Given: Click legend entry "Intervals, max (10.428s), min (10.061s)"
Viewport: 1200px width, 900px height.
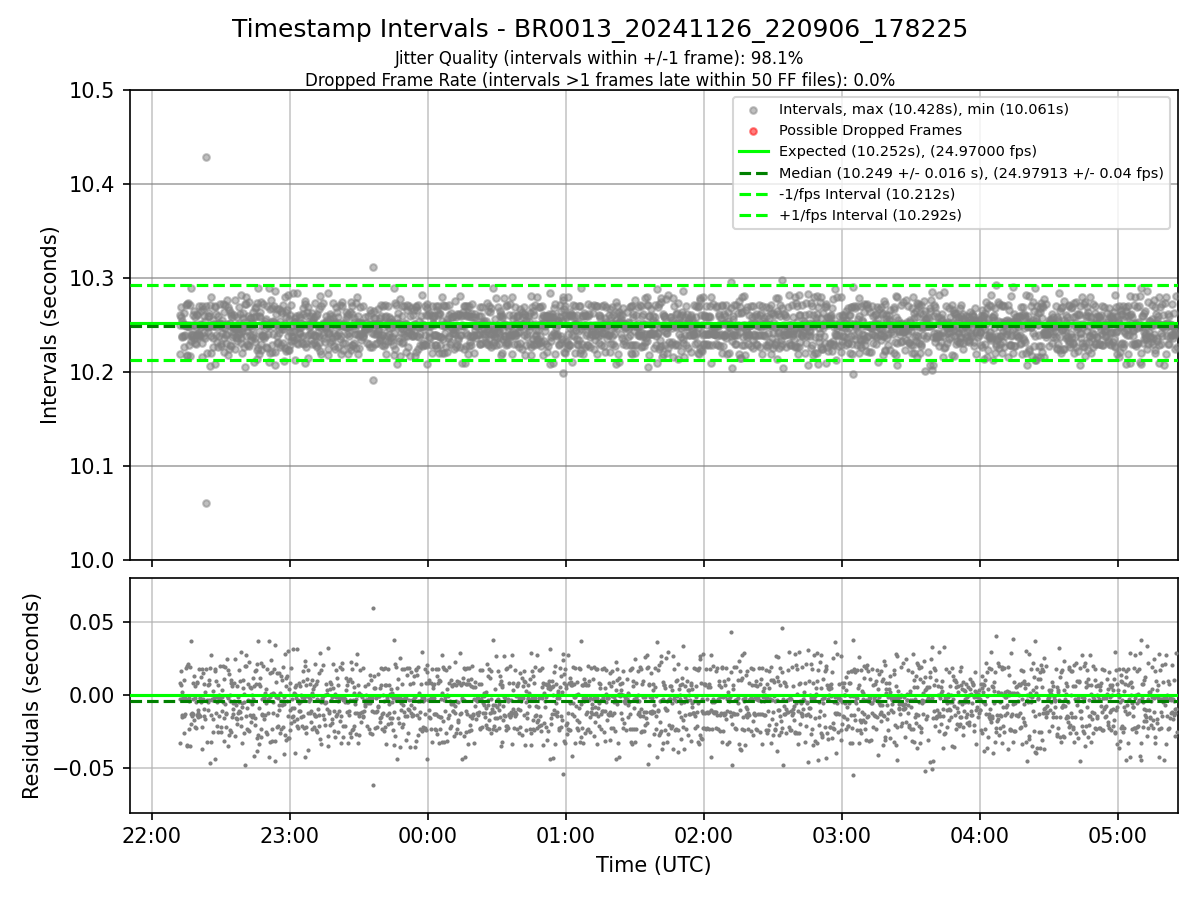Looking at the screenshot, I should coord(924,109).
